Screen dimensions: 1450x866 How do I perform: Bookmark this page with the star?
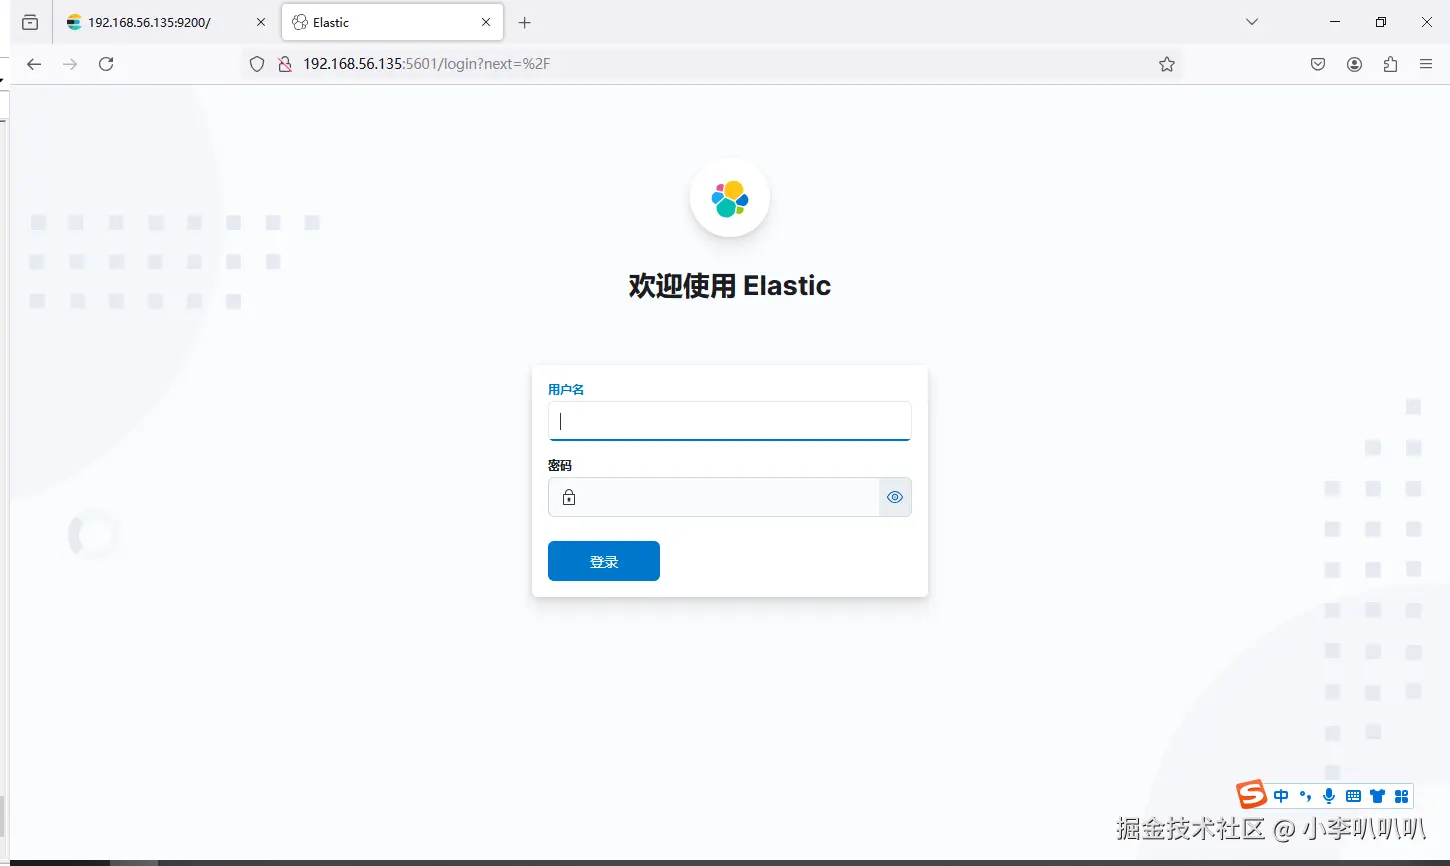tap(1166, 64)
